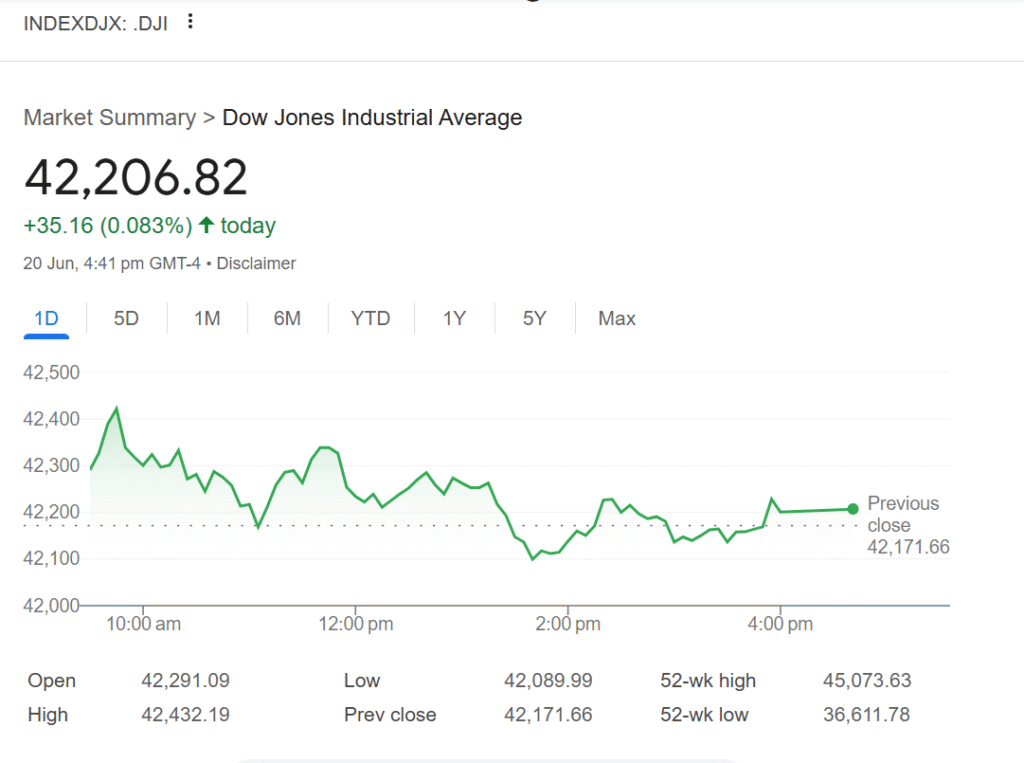Click the Dow Jones Industrial Average title

pyautogui.click(x=372, y=118)
